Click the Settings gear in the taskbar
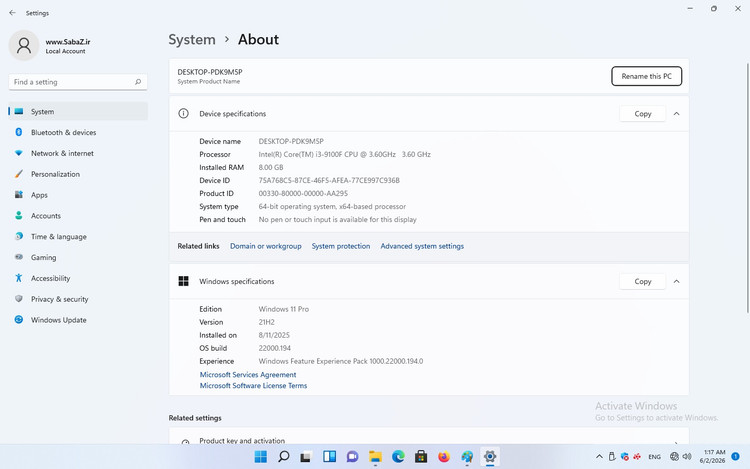Screen dimensions: 750x469 point(490,457)
